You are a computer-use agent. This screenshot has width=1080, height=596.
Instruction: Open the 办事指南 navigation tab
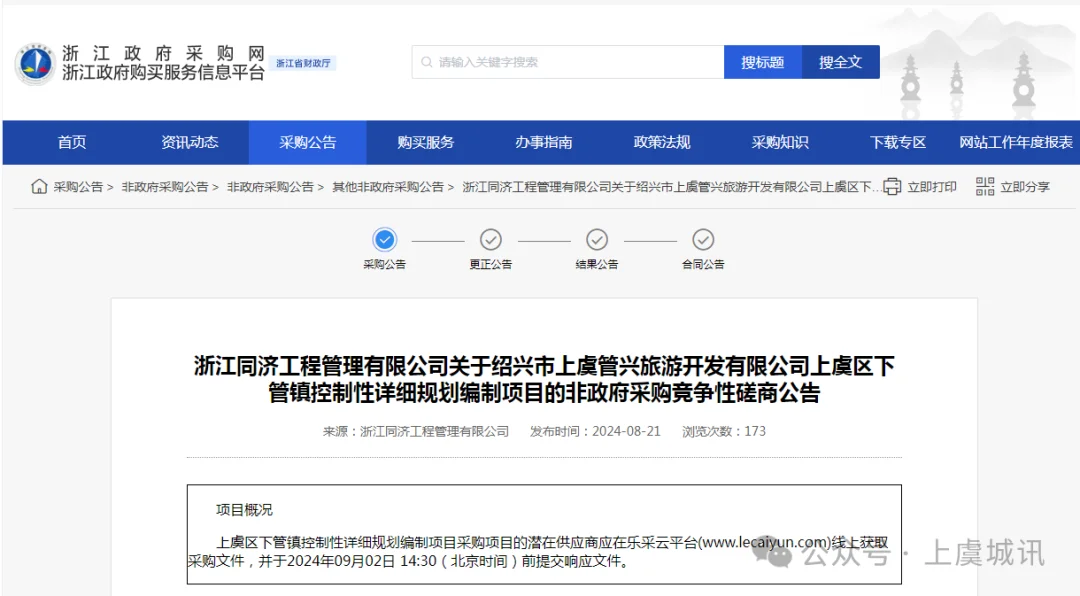pyautogui.click(x=543, y=143)
